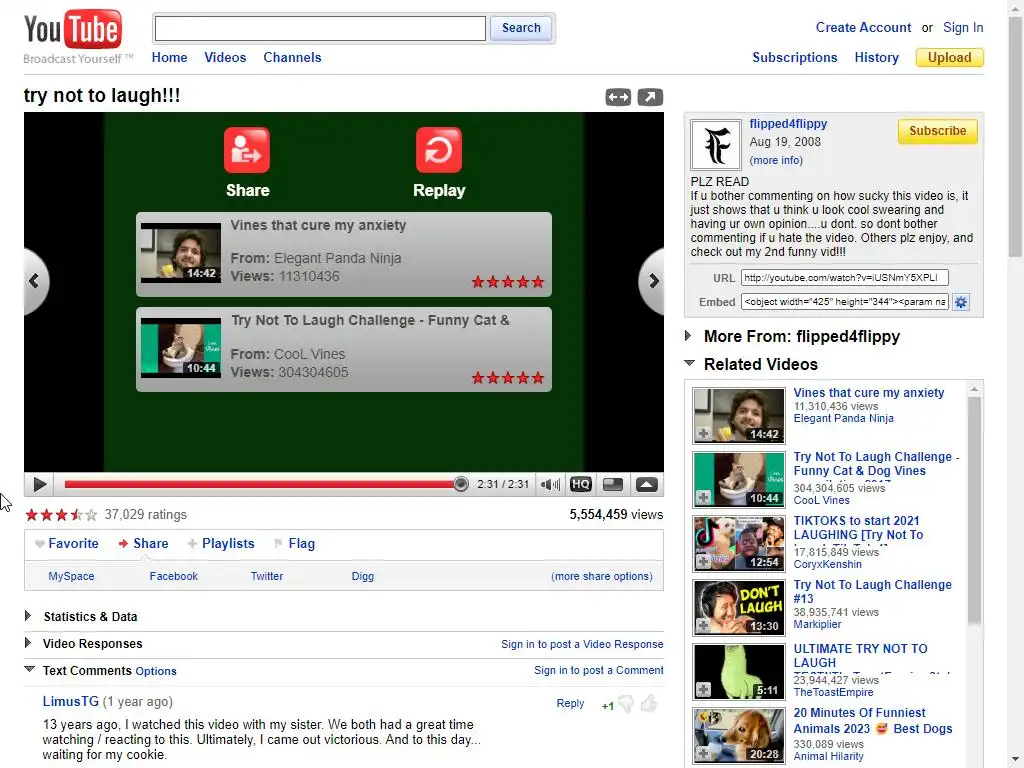Focus the YouTube search input field
Viewport: 1024px width, 768px height.
tap(320, 28)
